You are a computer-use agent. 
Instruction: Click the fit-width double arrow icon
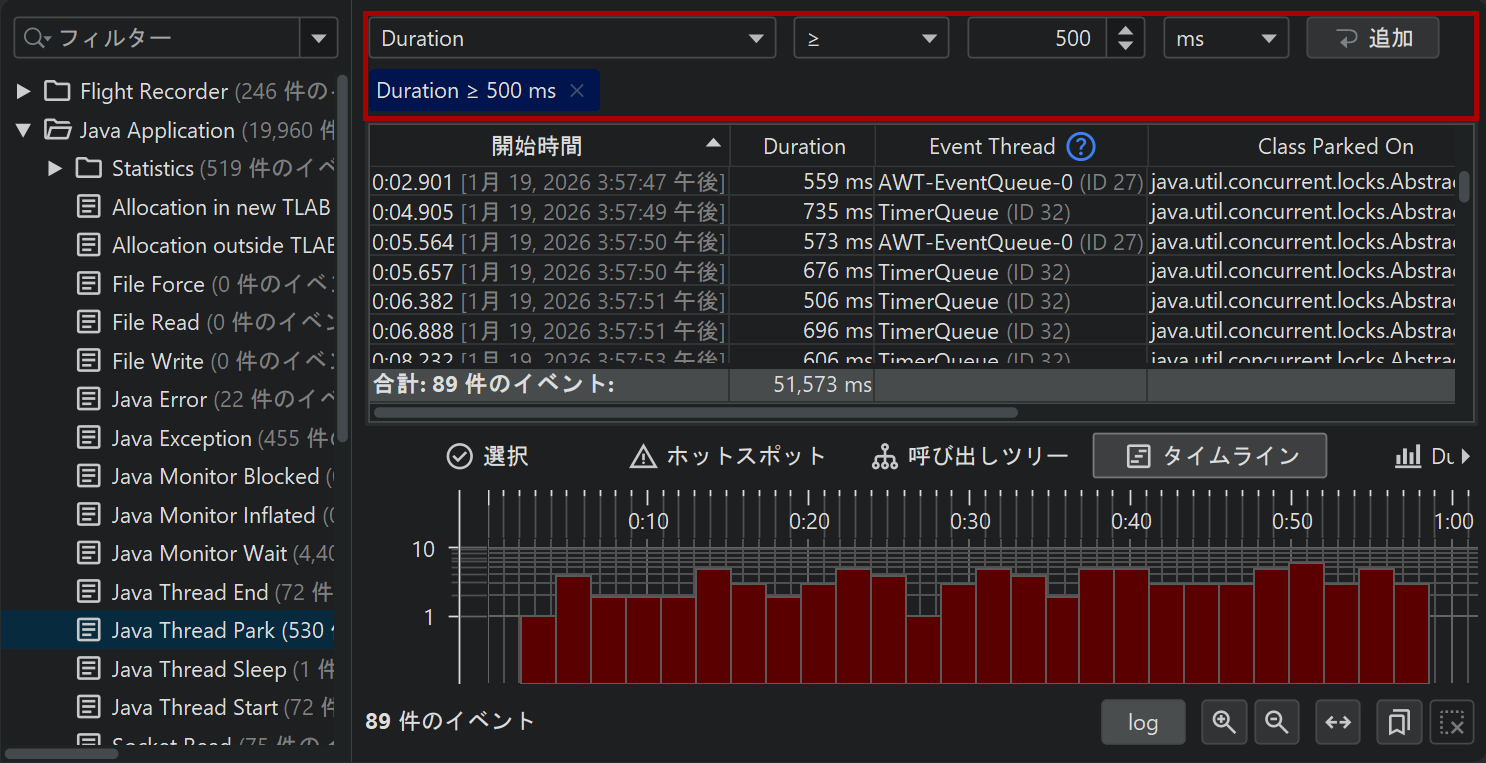point(1338,722)
